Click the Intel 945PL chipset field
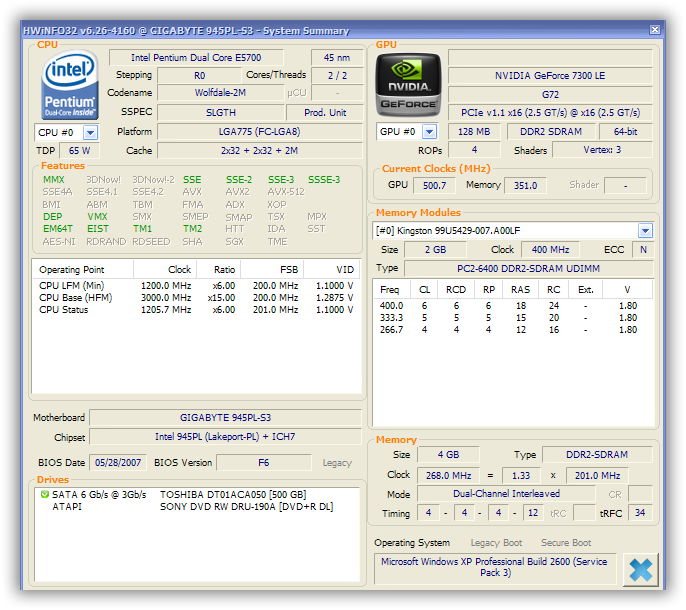 [x=225, y=437]
